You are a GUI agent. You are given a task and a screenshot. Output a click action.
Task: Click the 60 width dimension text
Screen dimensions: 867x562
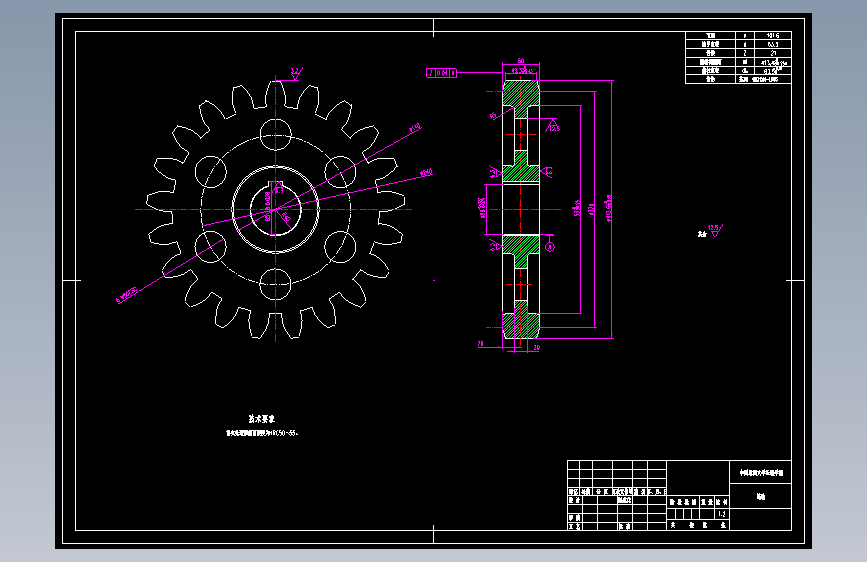(521, 61)
